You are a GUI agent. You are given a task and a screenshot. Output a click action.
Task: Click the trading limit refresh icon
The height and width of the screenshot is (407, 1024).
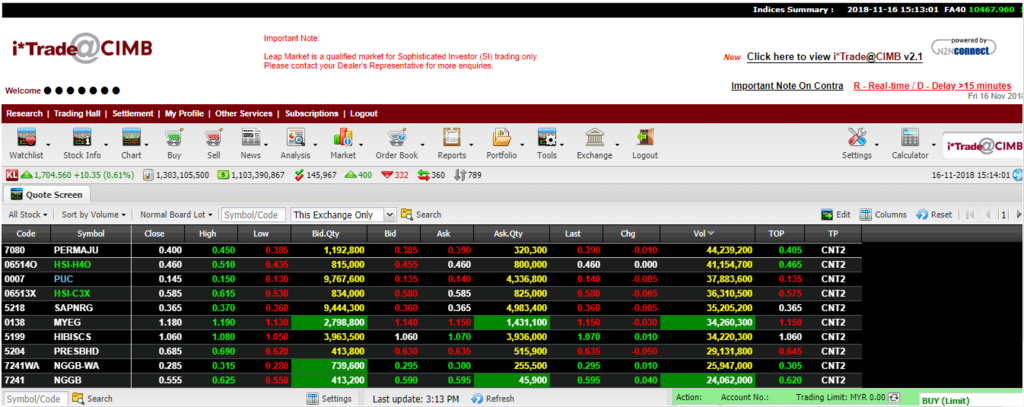click(894, 397)
